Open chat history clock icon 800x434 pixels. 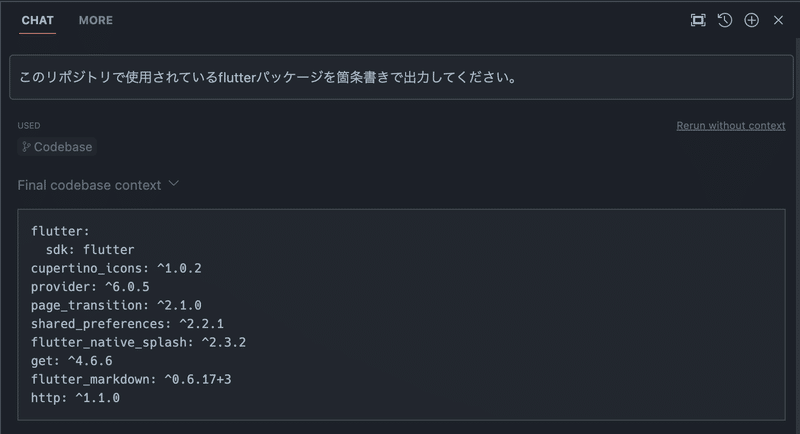click(725, 20)
